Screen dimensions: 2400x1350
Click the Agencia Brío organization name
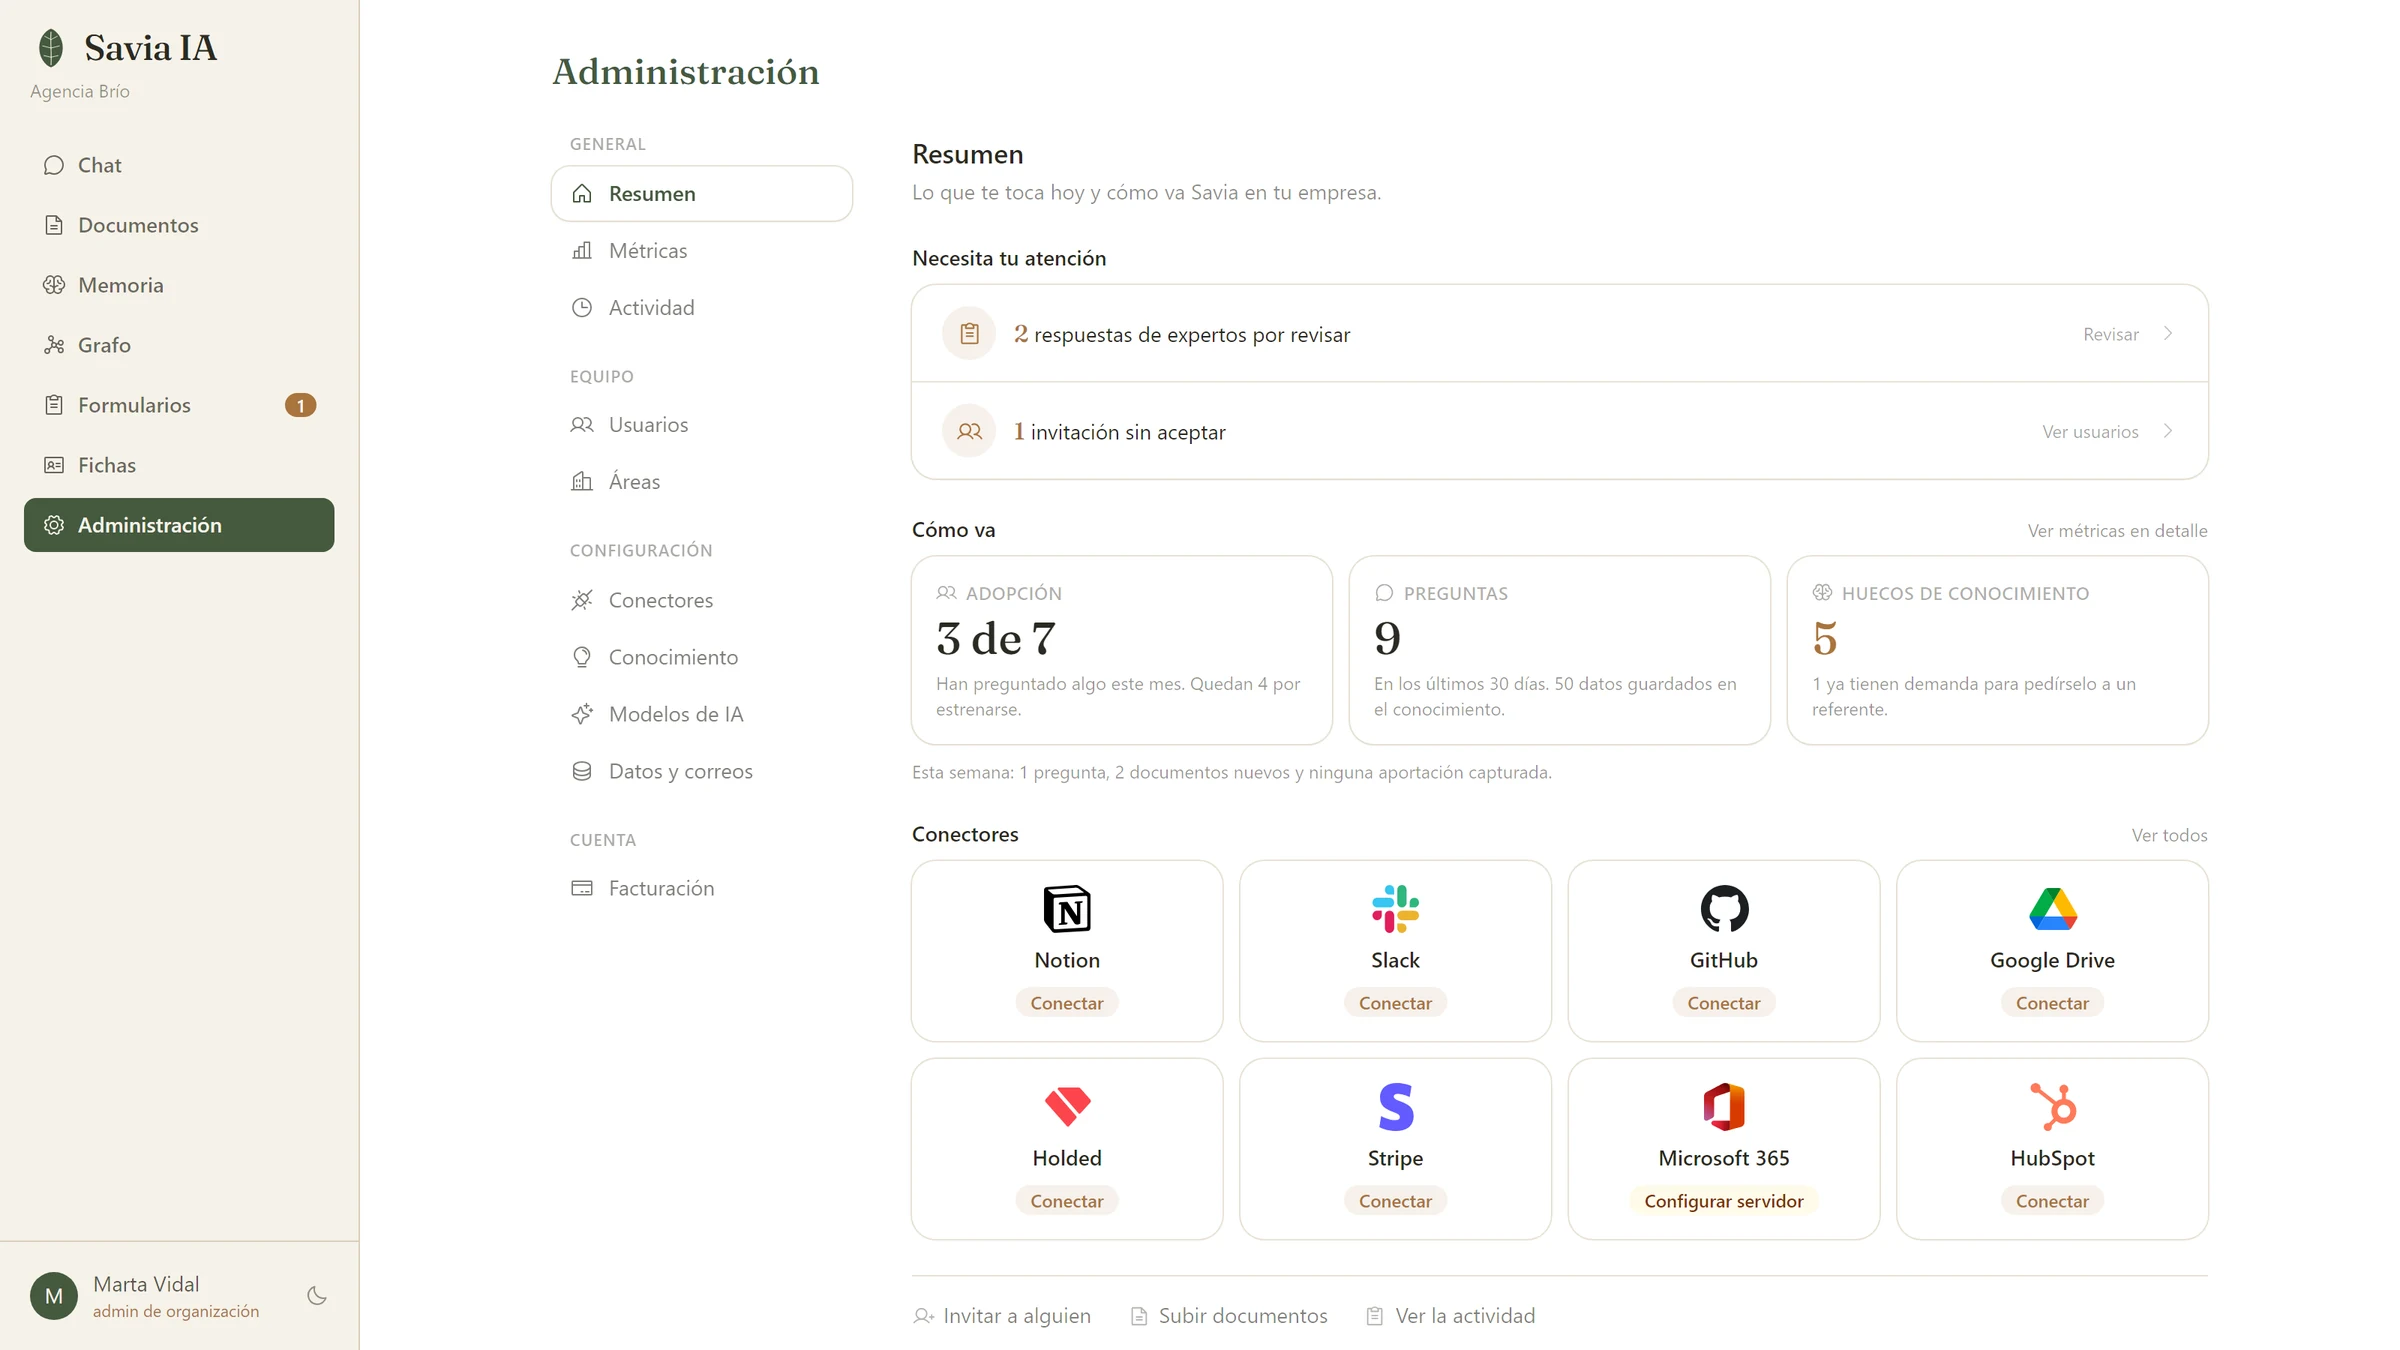(x=80, y=91)
